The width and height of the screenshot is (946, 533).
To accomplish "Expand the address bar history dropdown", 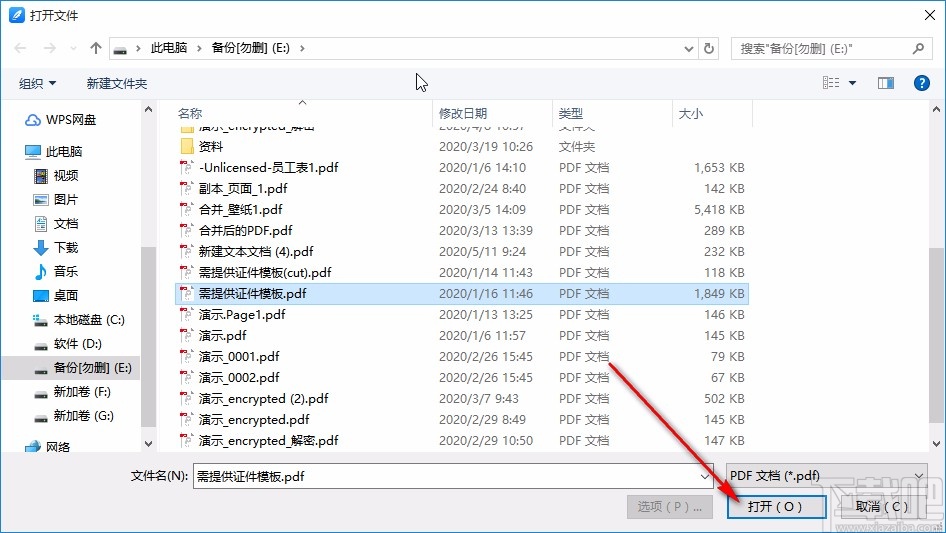I will 688,48.
